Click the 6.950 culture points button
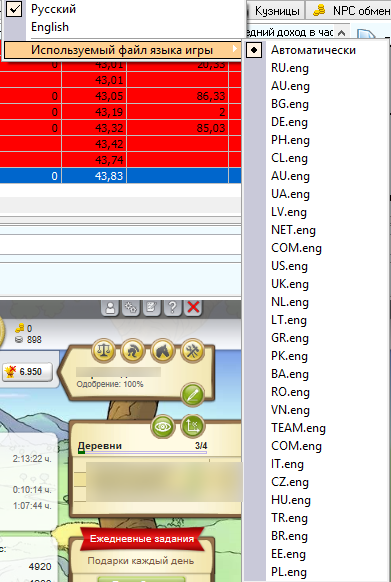Image resolution: width=391 pixels, height=582 pixels. [x=27, y=372]
